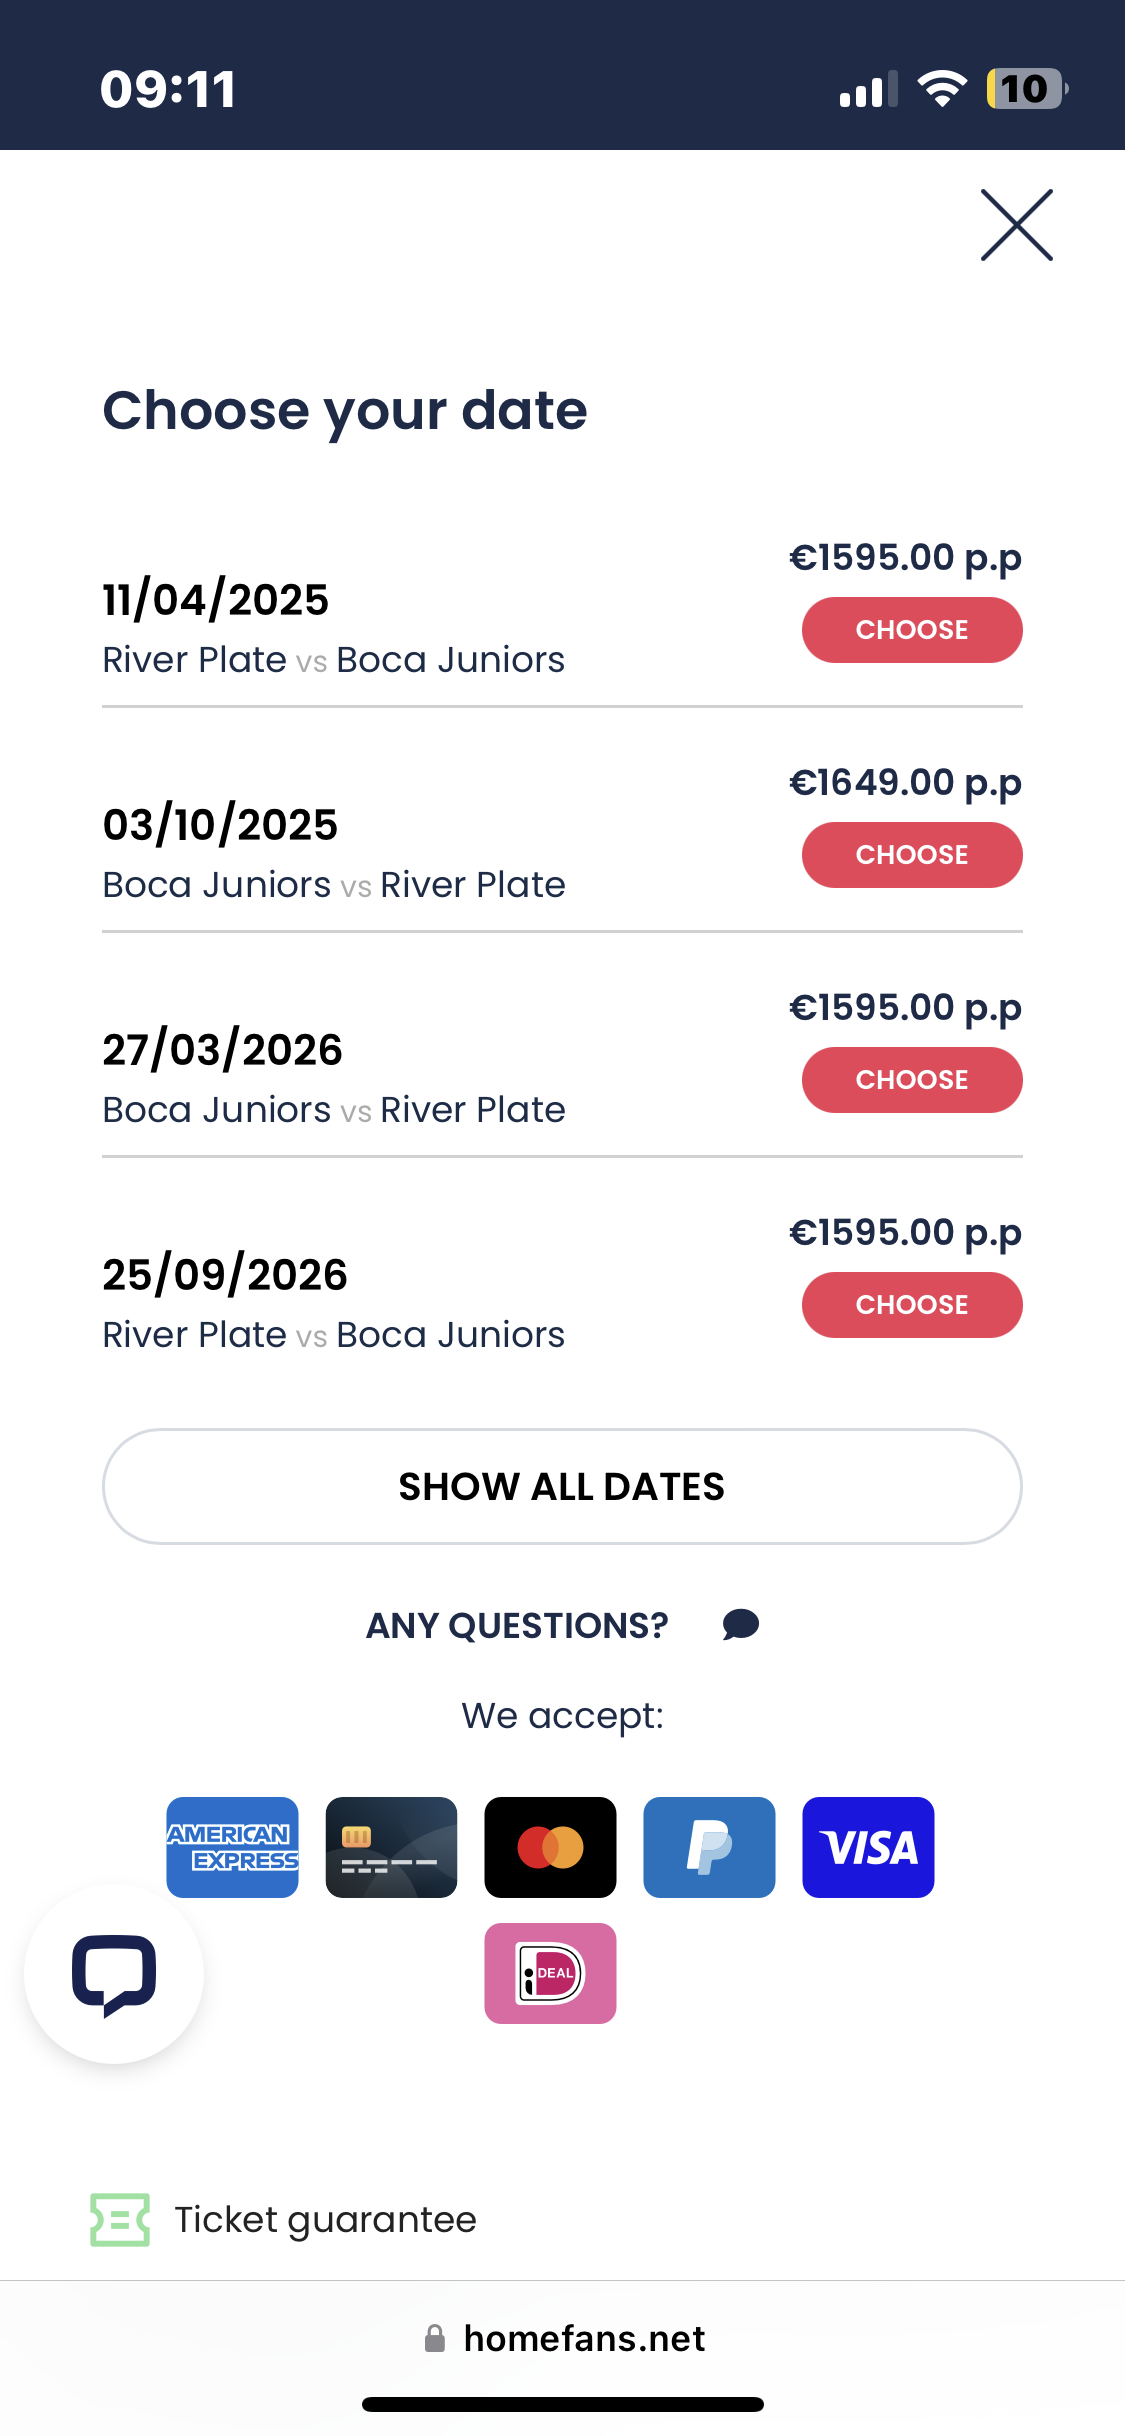Tap the American Express payment icon
This screenshot has height=2436, width=1125.
(232, 1847)
